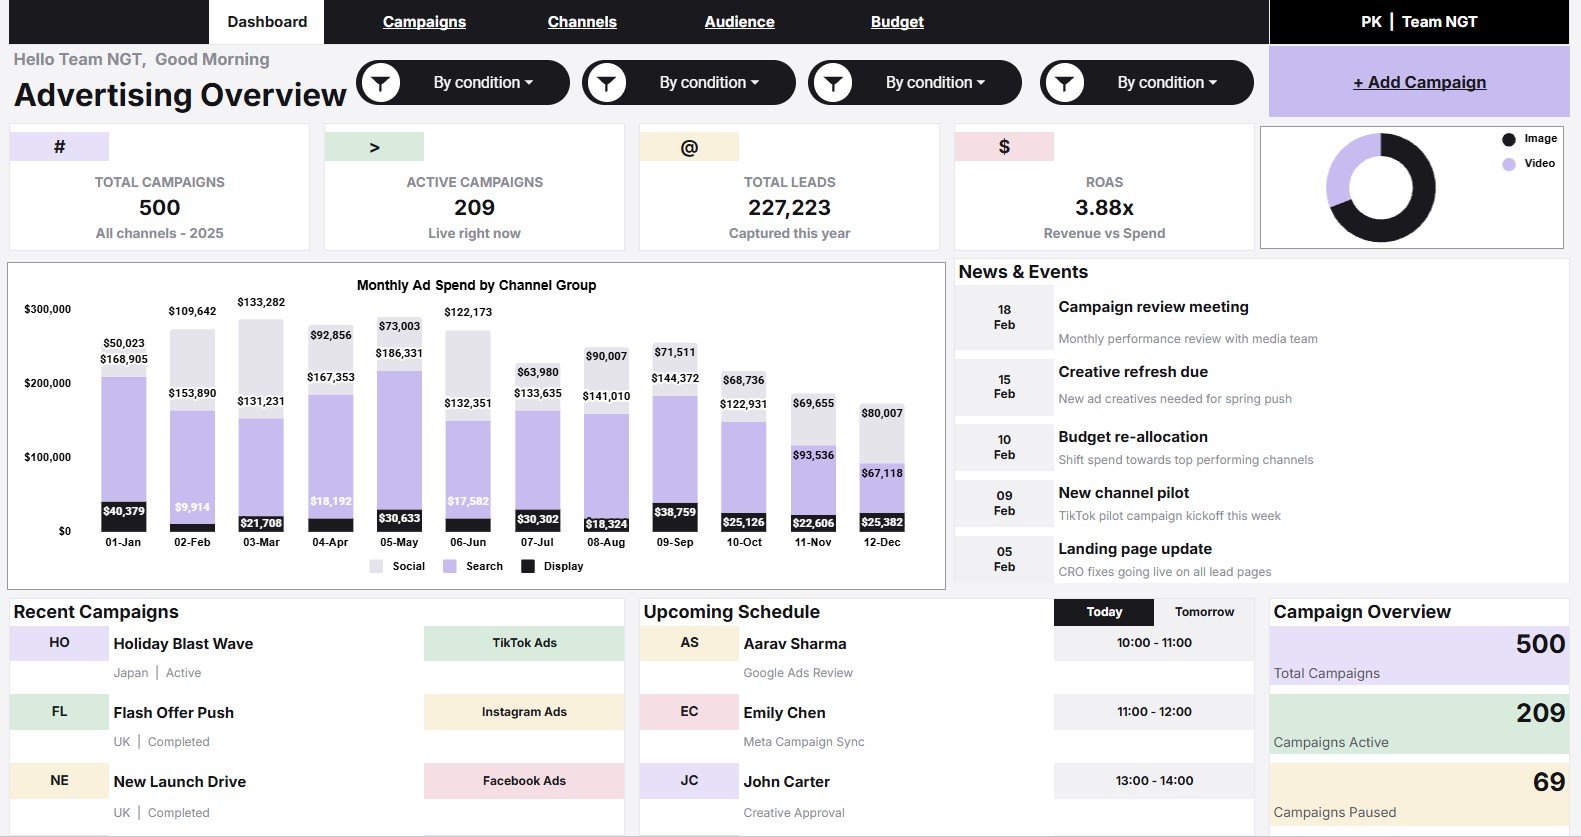Click filter funnel icon nearest Add Campaign
Viewport: 1581px width, 837px height.
tap(1064, 83)
